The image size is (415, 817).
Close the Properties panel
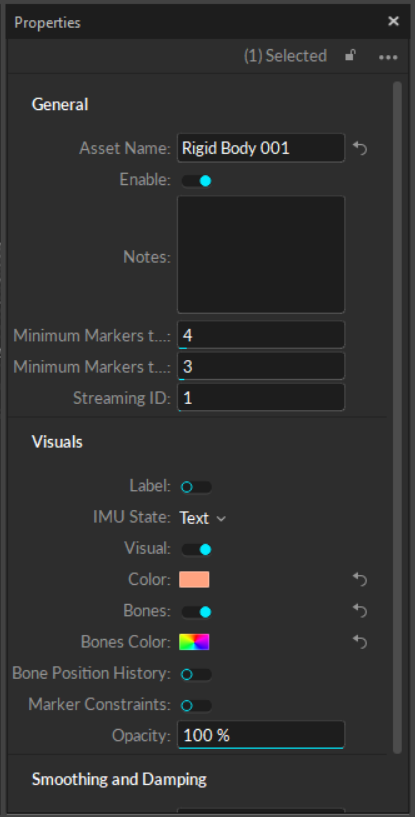(393, 21)
